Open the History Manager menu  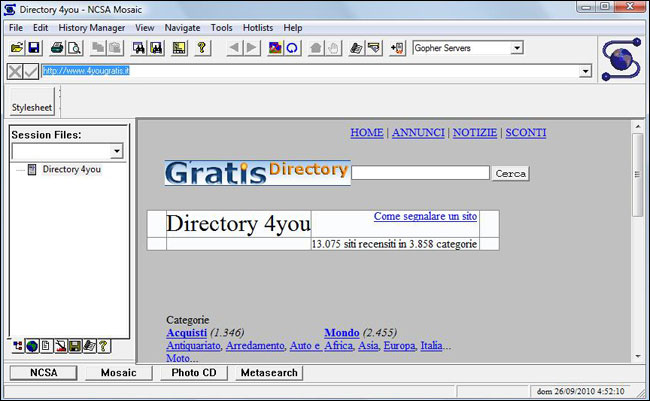[x=92, y=28]
